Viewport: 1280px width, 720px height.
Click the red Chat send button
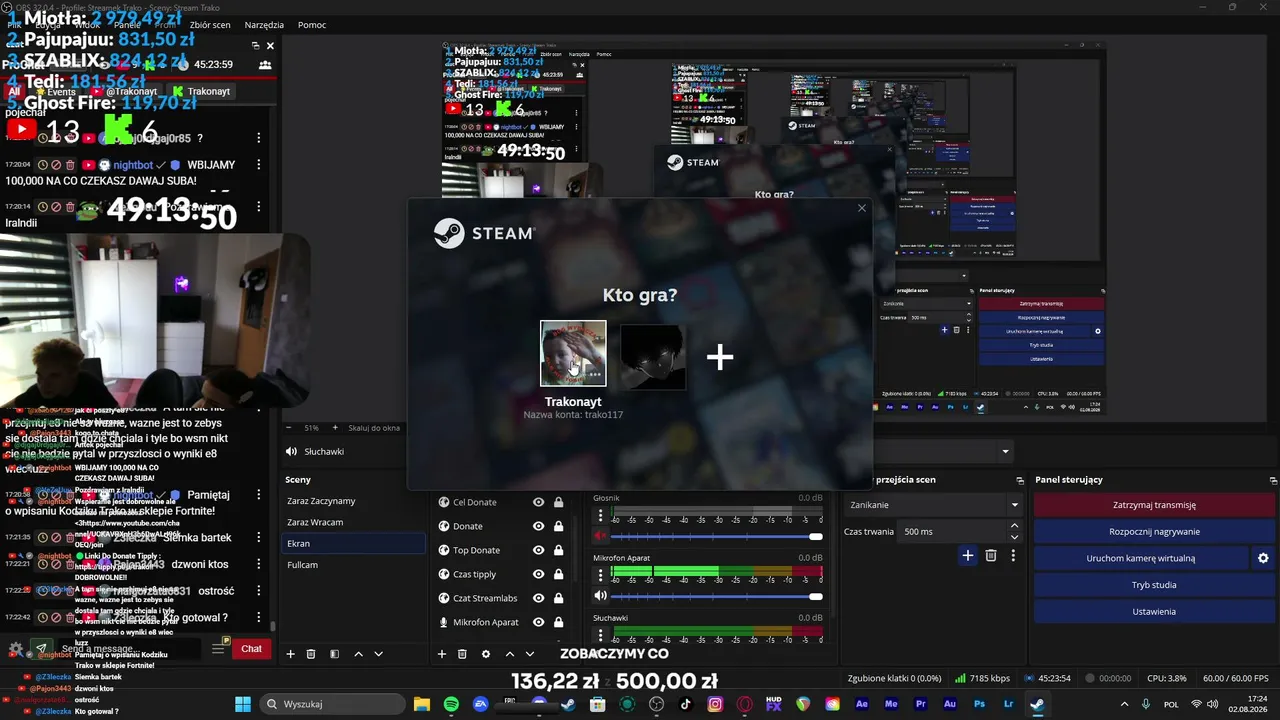click(x=251, y=649)
